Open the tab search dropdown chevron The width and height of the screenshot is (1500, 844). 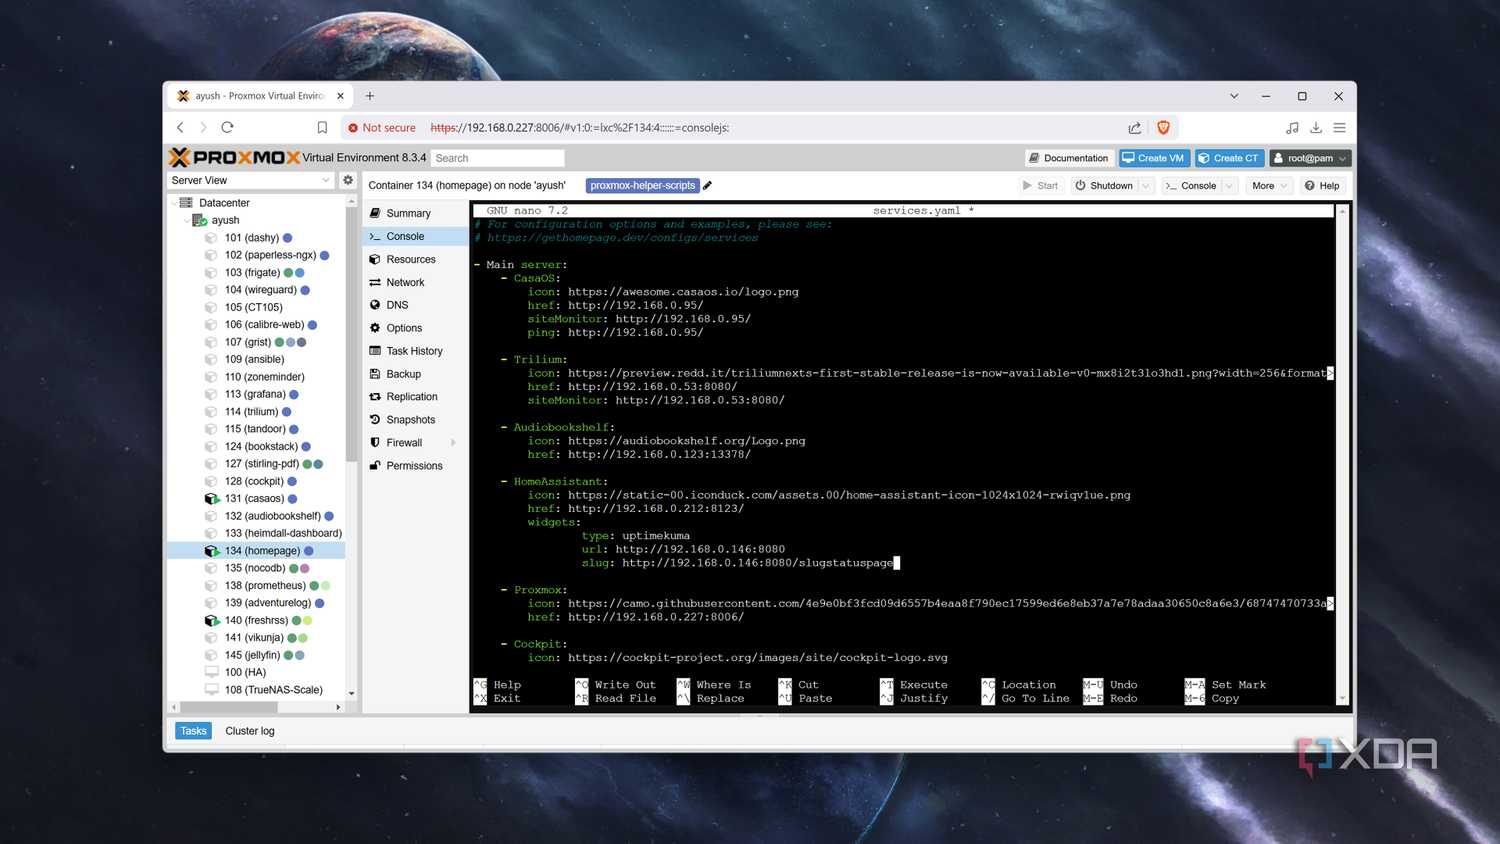coord(1234,96)
